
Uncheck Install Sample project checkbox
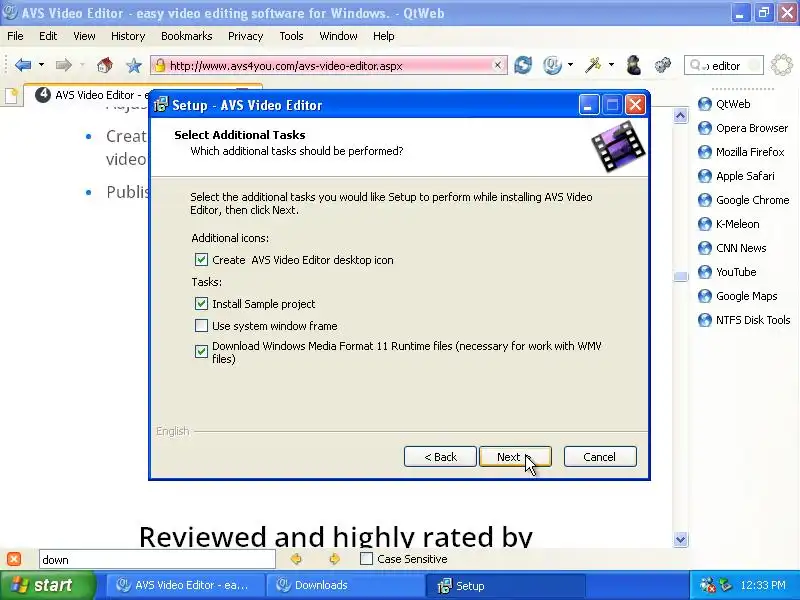point(201,304)
